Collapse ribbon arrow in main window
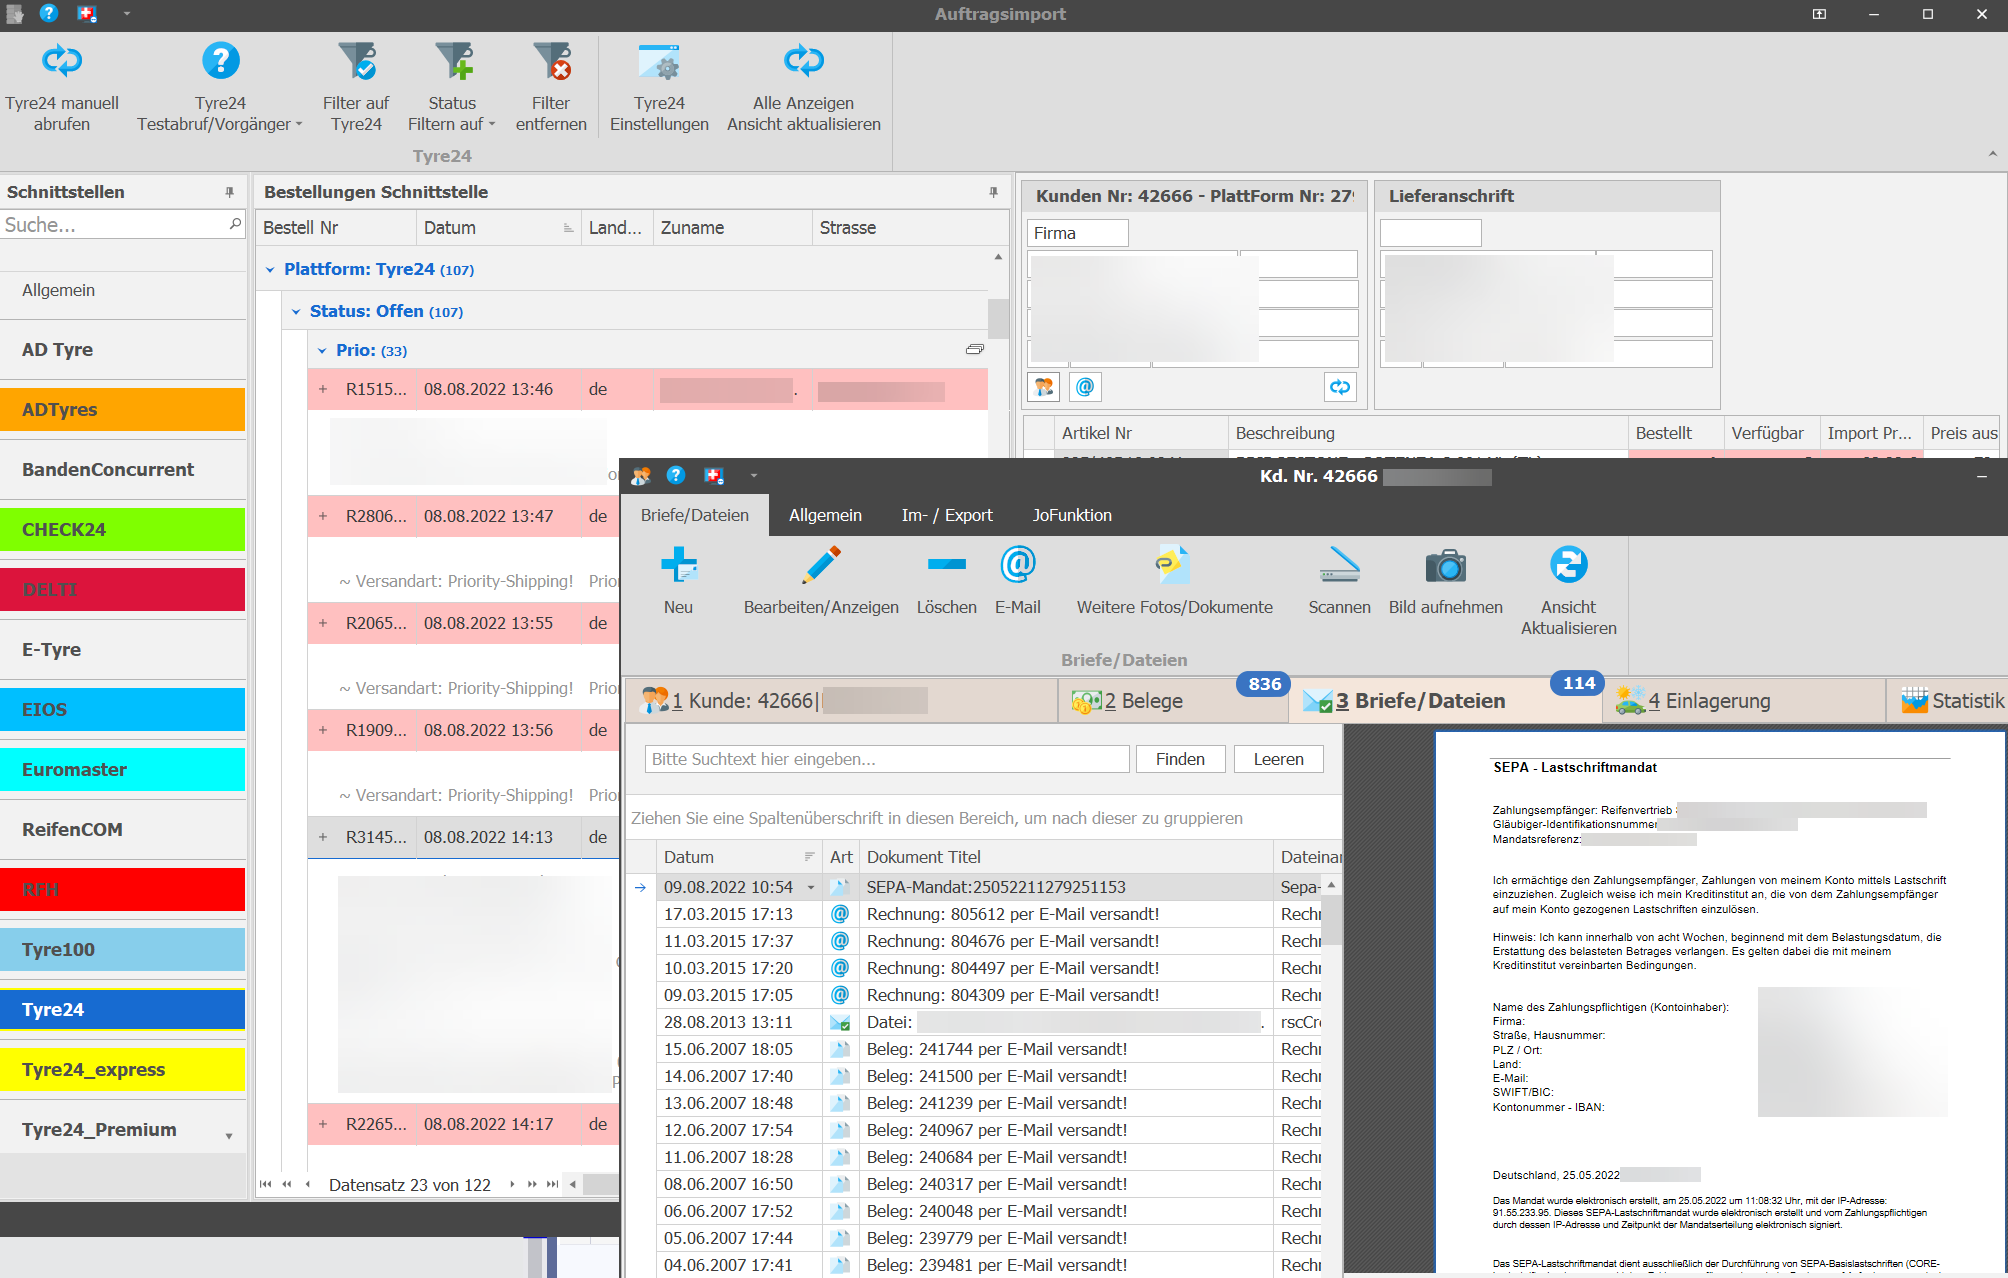The height and width of the screenshot is (1278, 2008). click(x=1993, y=154)
